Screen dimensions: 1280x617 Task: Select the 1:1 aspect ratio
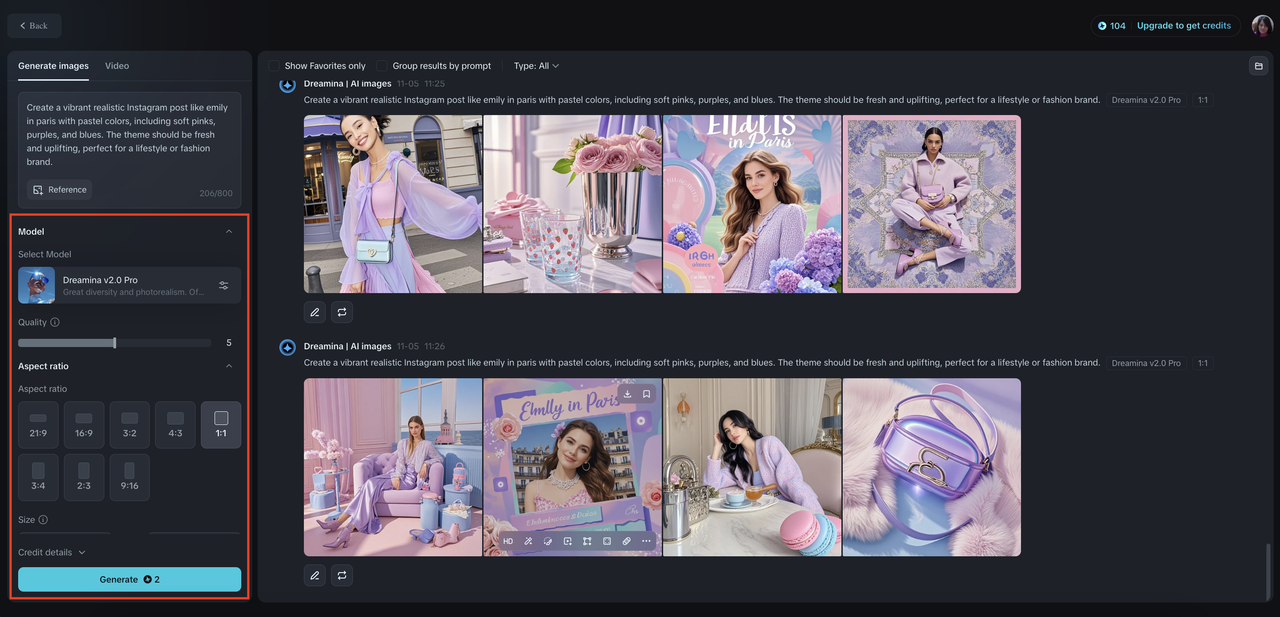(x=221, y=425)
